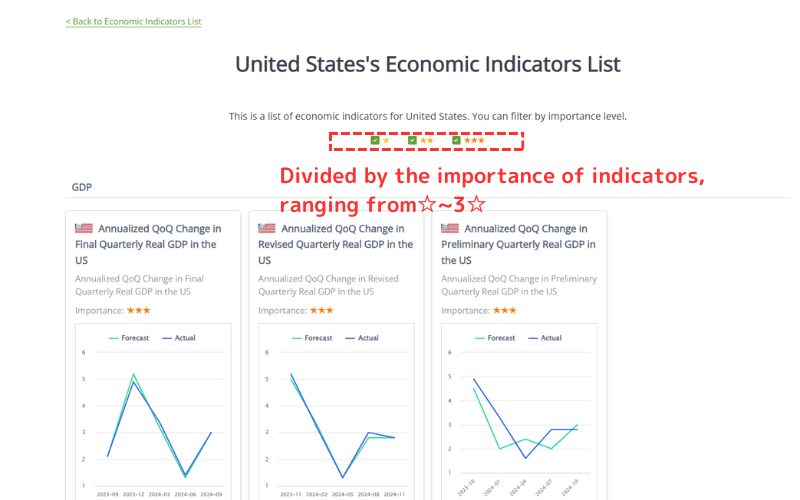Go back to Economic Indicators List
Viewport: 800px width, 500px height.
134,21
